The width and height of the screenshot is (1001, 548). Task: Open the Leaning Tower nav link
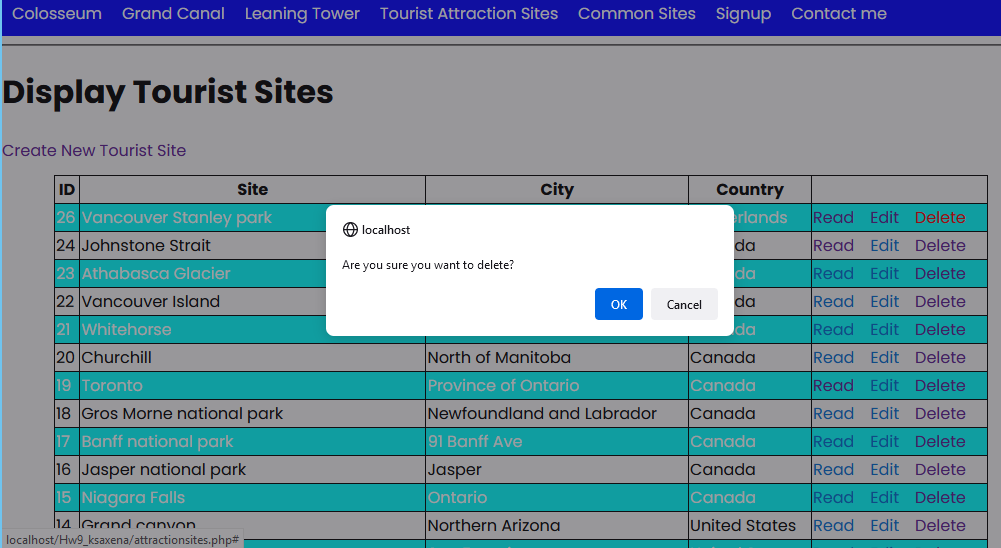302,14
